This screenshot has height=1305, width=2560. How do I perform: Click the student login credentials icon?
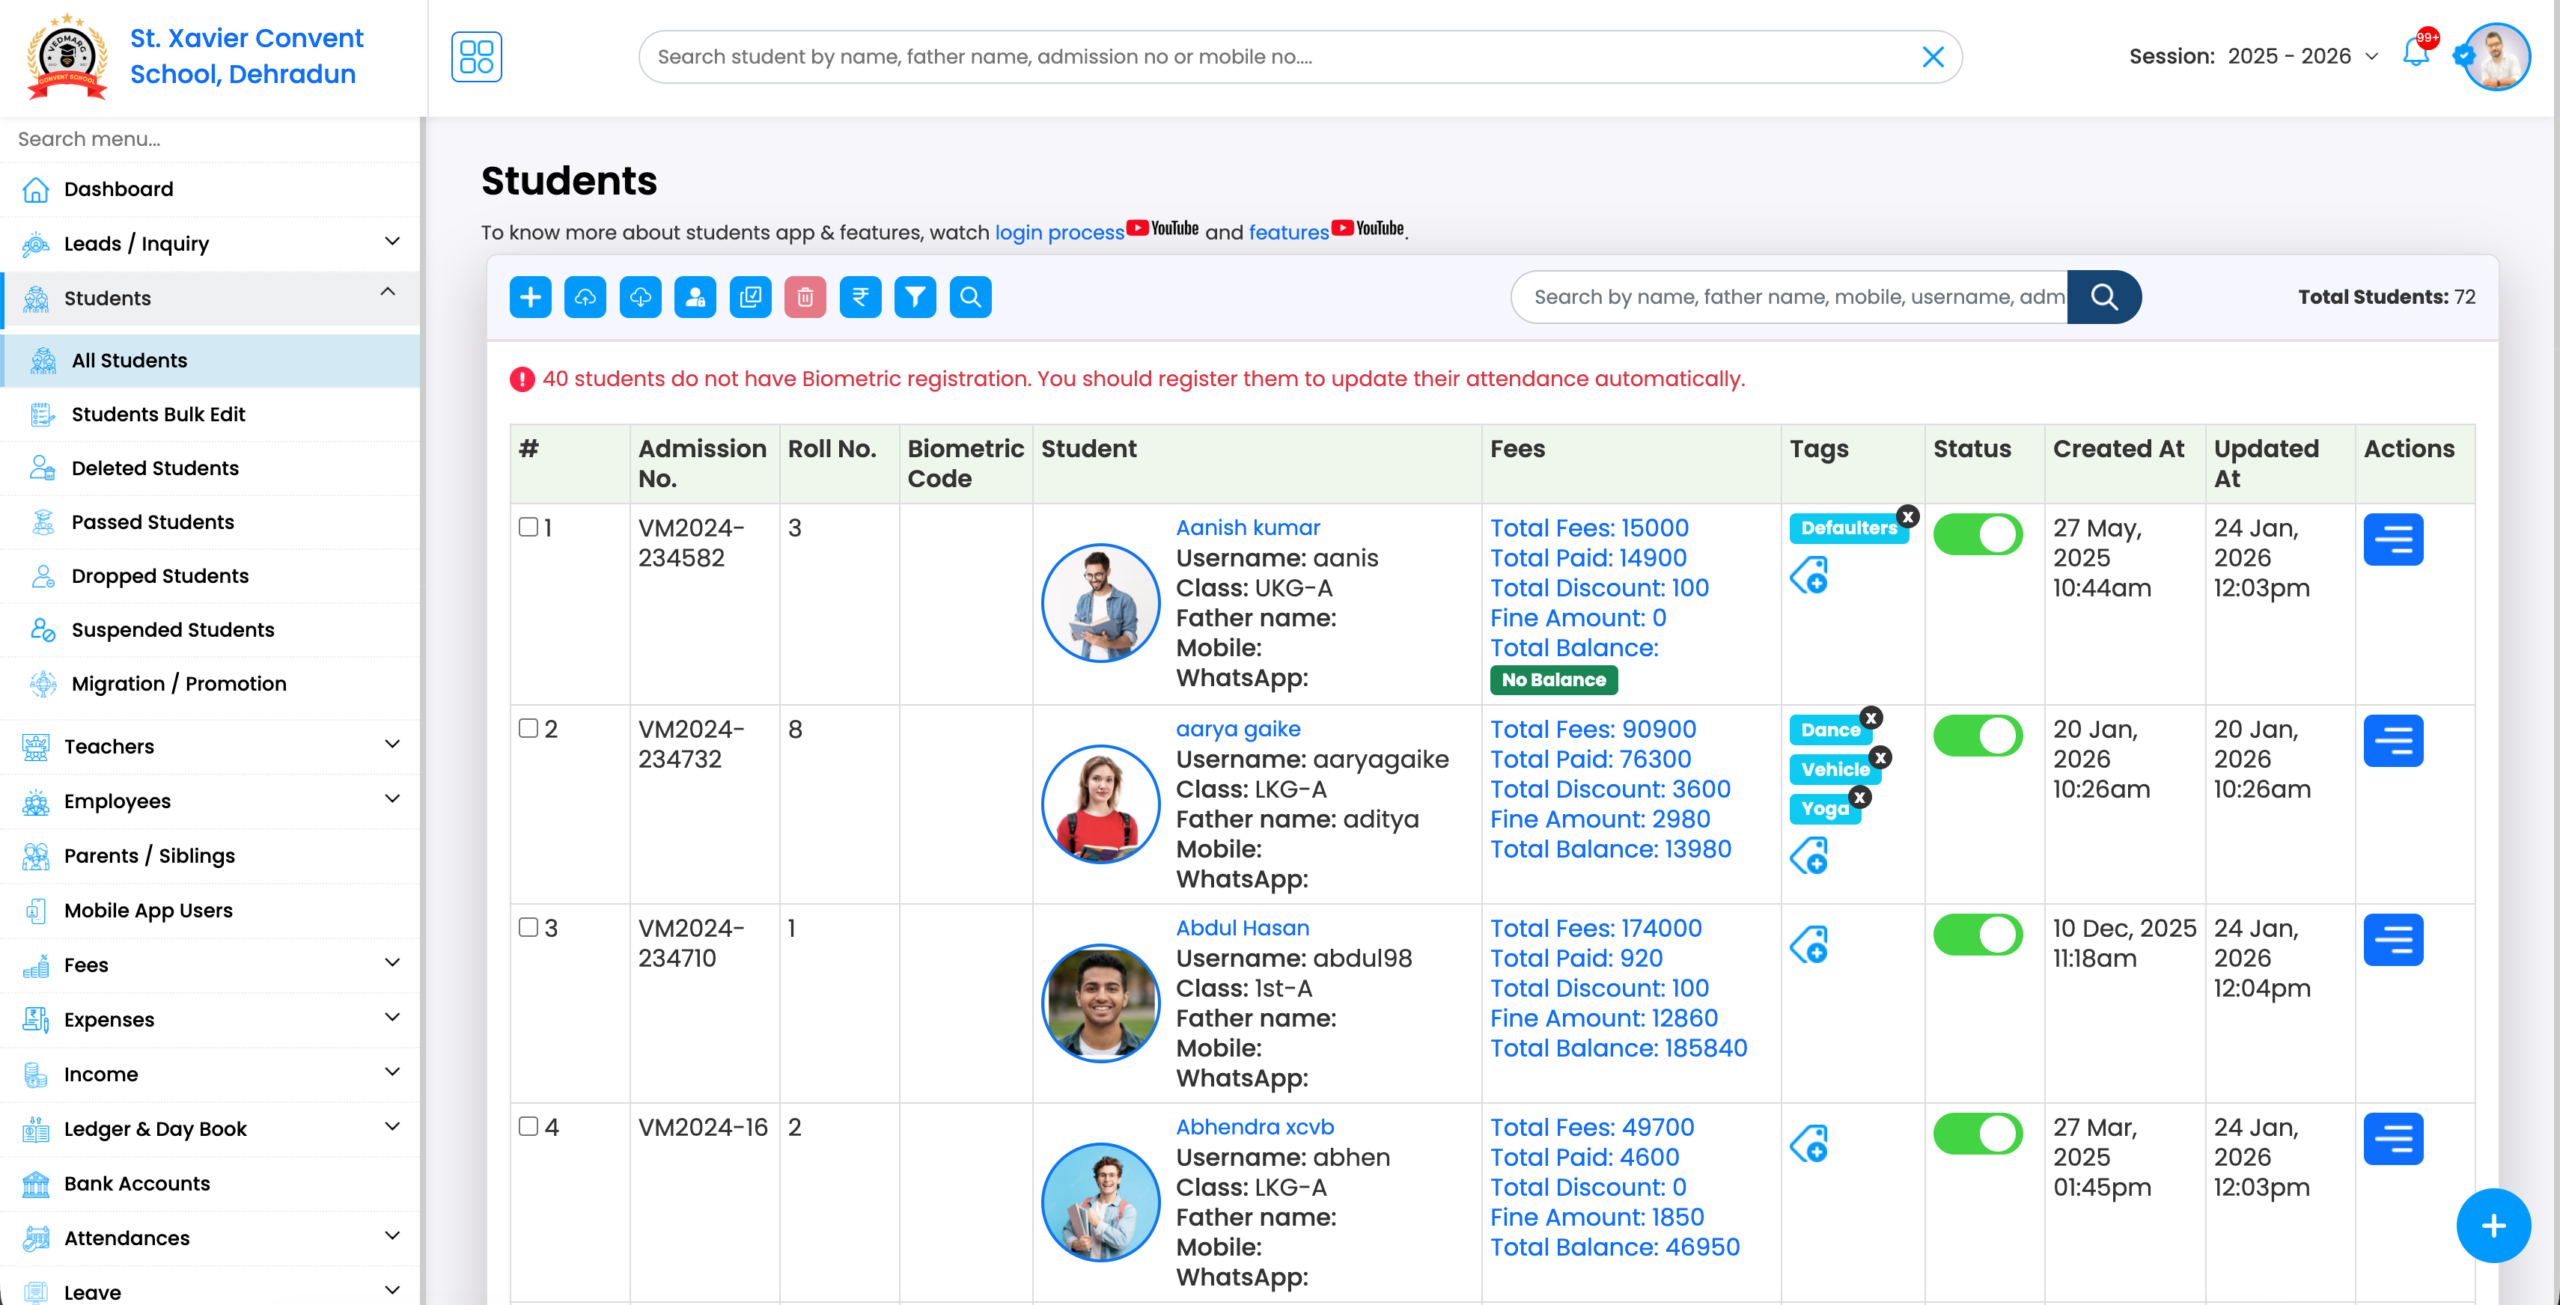click(695, 297)
